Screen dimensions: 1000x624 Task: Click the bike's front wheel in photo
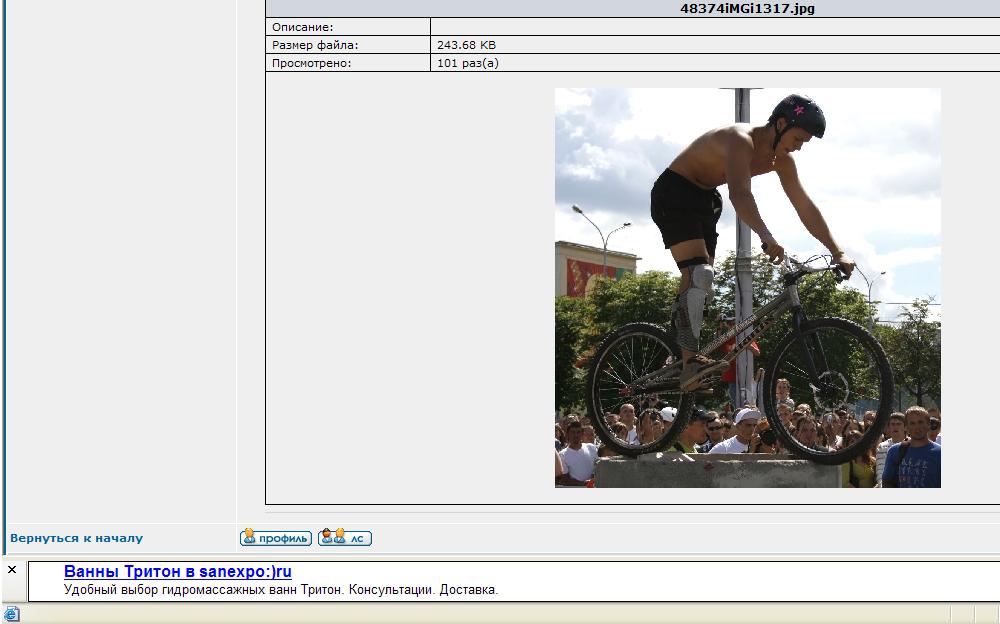click(827, 390)
